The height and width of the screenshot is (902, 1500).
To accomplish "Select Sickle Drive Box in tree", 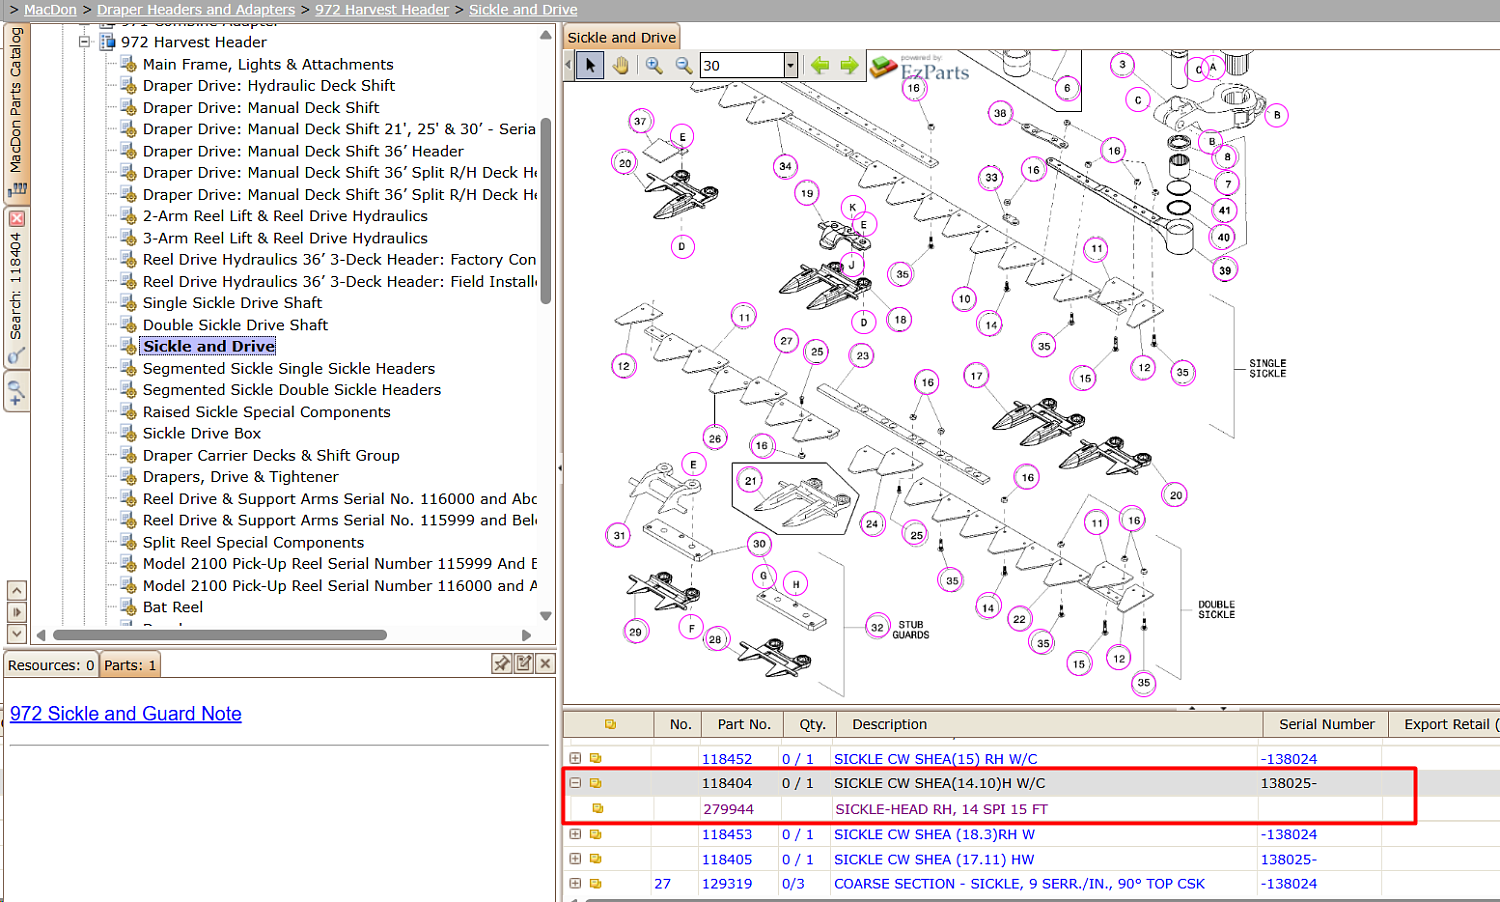I will (x=202, y=433).
